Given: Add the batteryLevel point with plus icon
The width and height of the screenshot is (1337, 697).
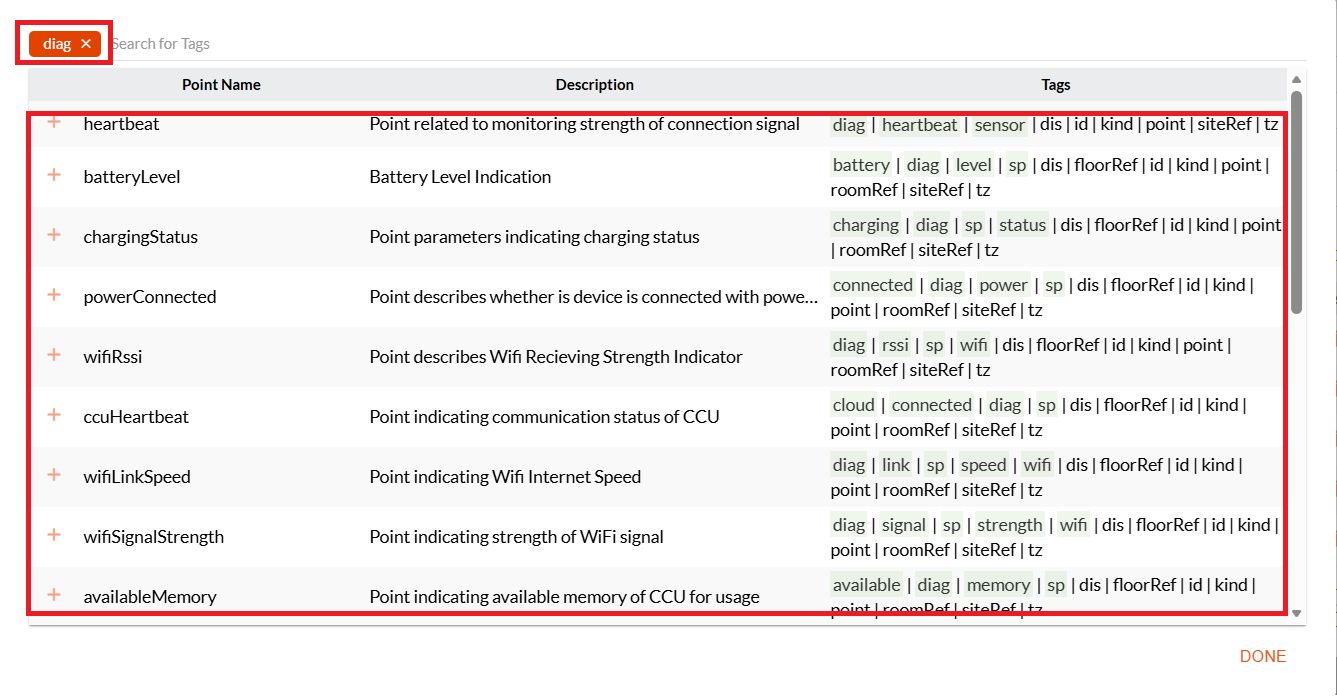Looking at the screenshot, I should [x=54, y=175].
